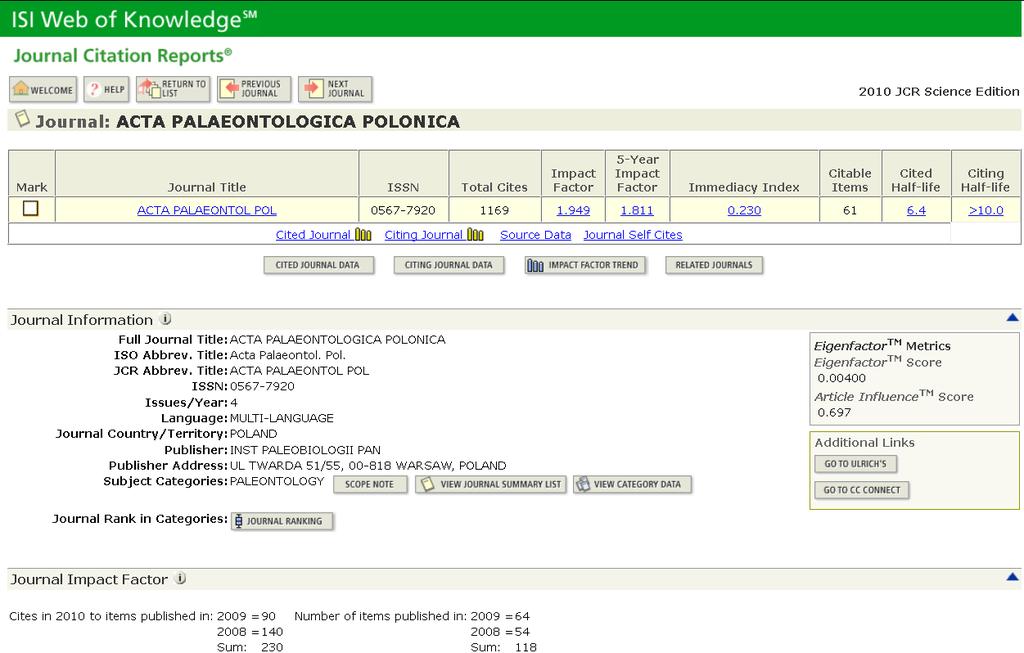1024x653 pixels.
Task: Click the 2010 JCR Science Edition text
Action: pyautogui.click(x=938, y=91)
